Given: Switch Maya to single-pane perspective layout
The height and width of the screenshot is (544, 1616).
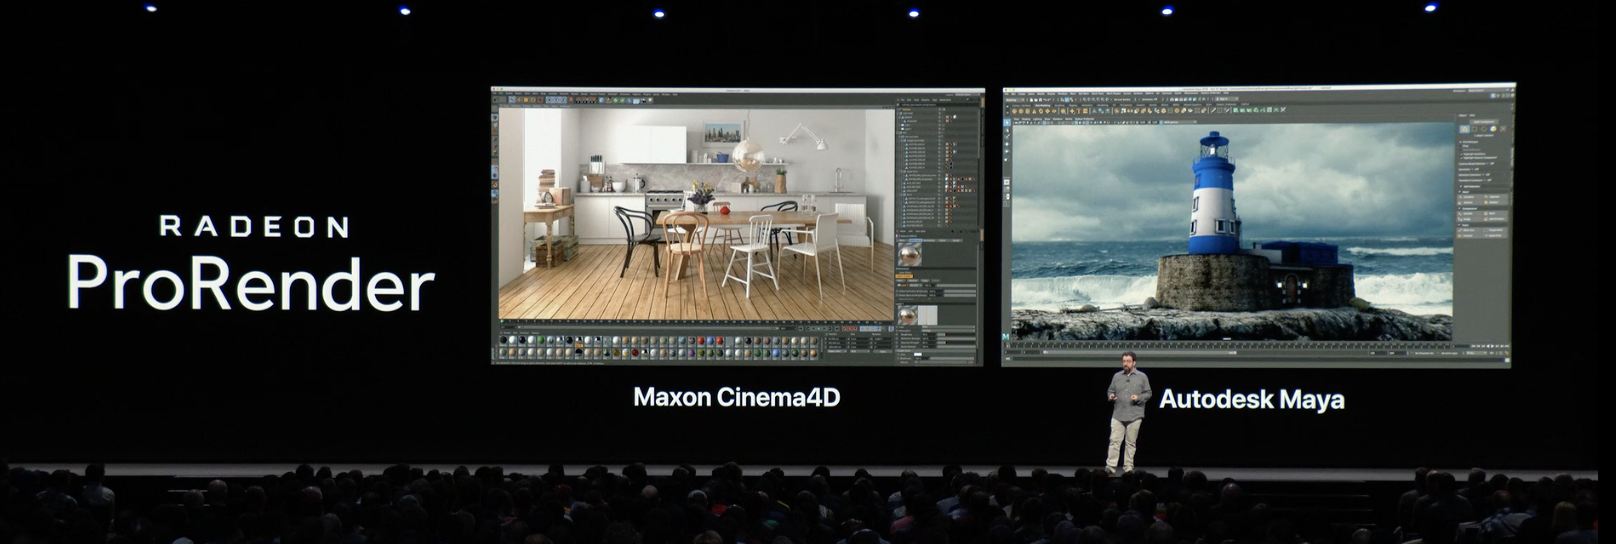Looking at the screenshot, I should (1007, 182).
